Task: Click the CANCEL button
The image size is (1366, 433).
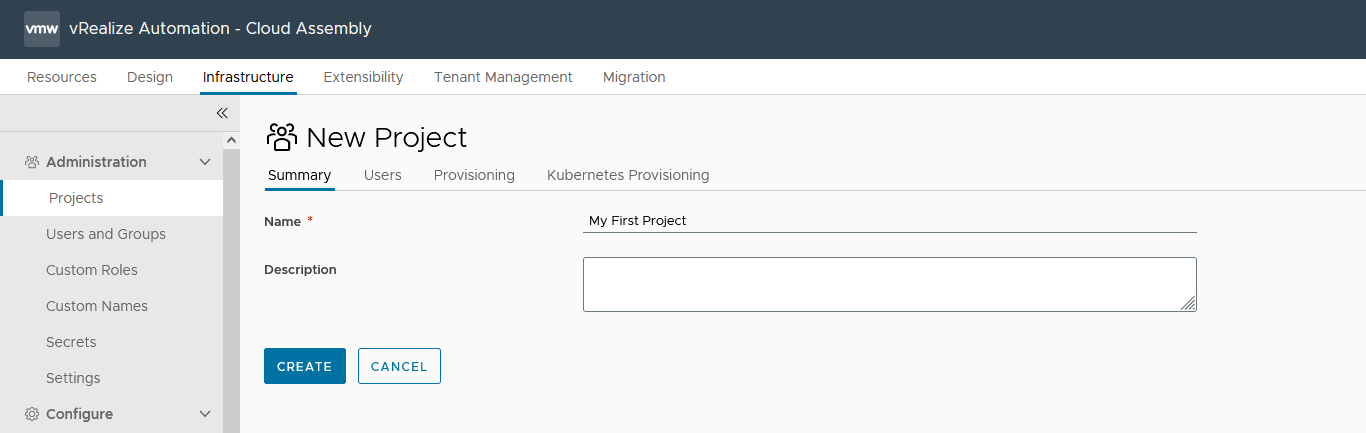Action: pyautogui.click(x=399, y=366)
